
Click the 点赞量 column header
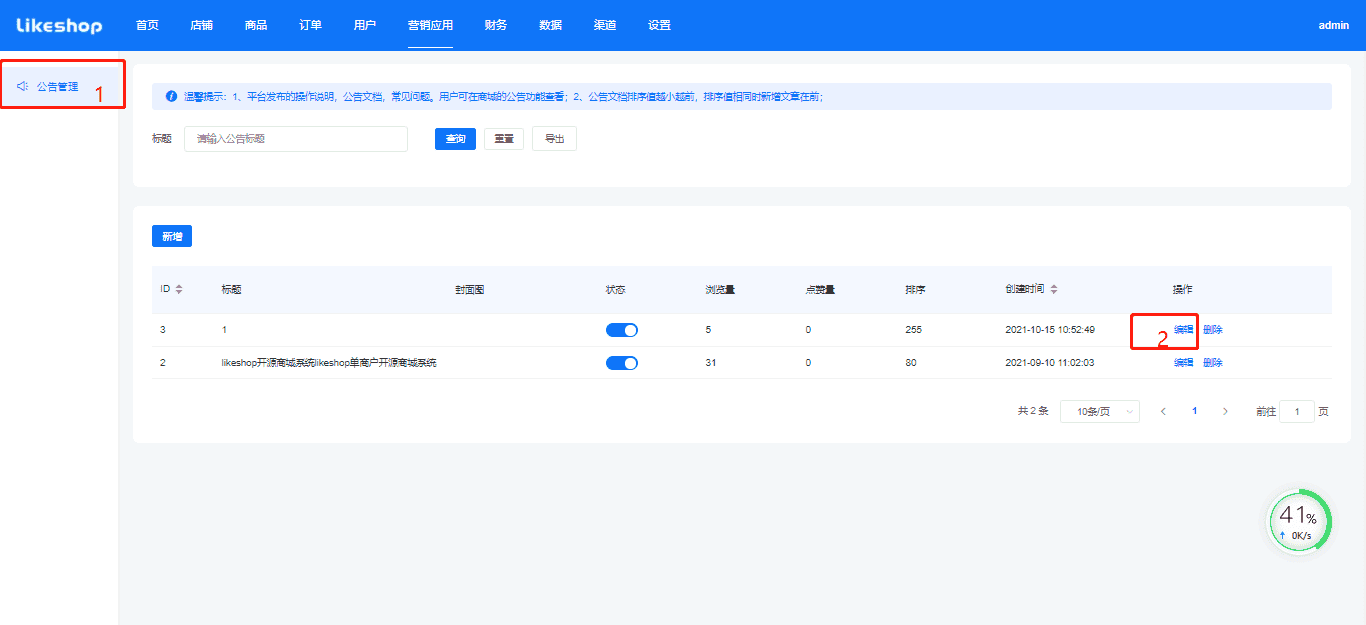click(x=820, y=289)
